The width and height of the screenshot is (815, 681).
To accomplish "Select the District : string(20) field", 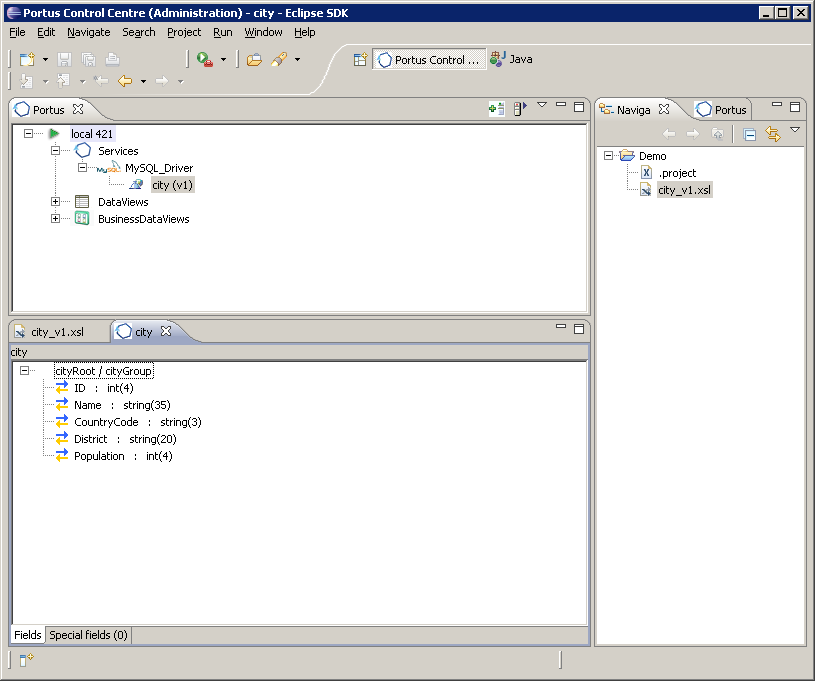I will (x=125, y=440).
